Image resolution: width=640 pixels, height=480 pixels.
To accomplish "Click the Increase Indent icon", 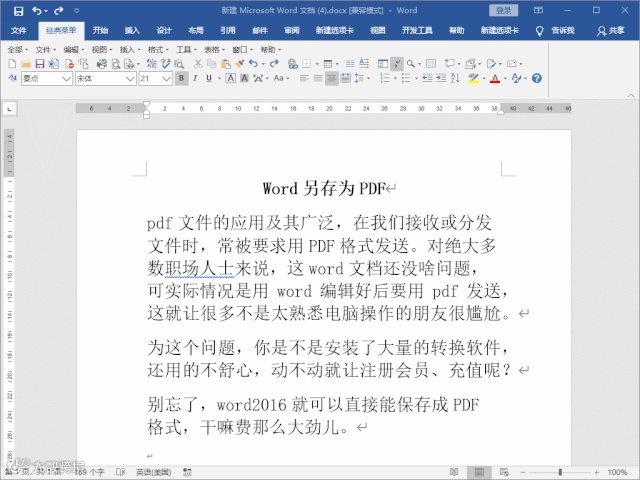I will [x=441, y=78].
